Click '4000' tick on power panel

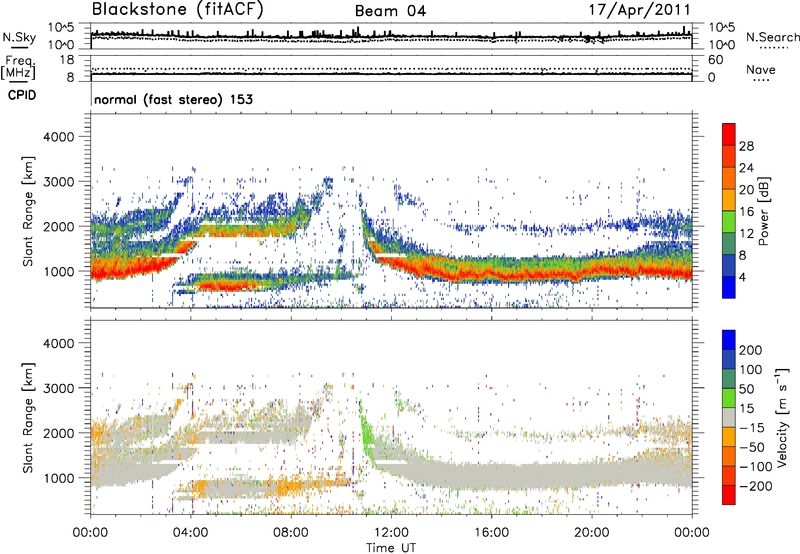(x=59, y=137)
